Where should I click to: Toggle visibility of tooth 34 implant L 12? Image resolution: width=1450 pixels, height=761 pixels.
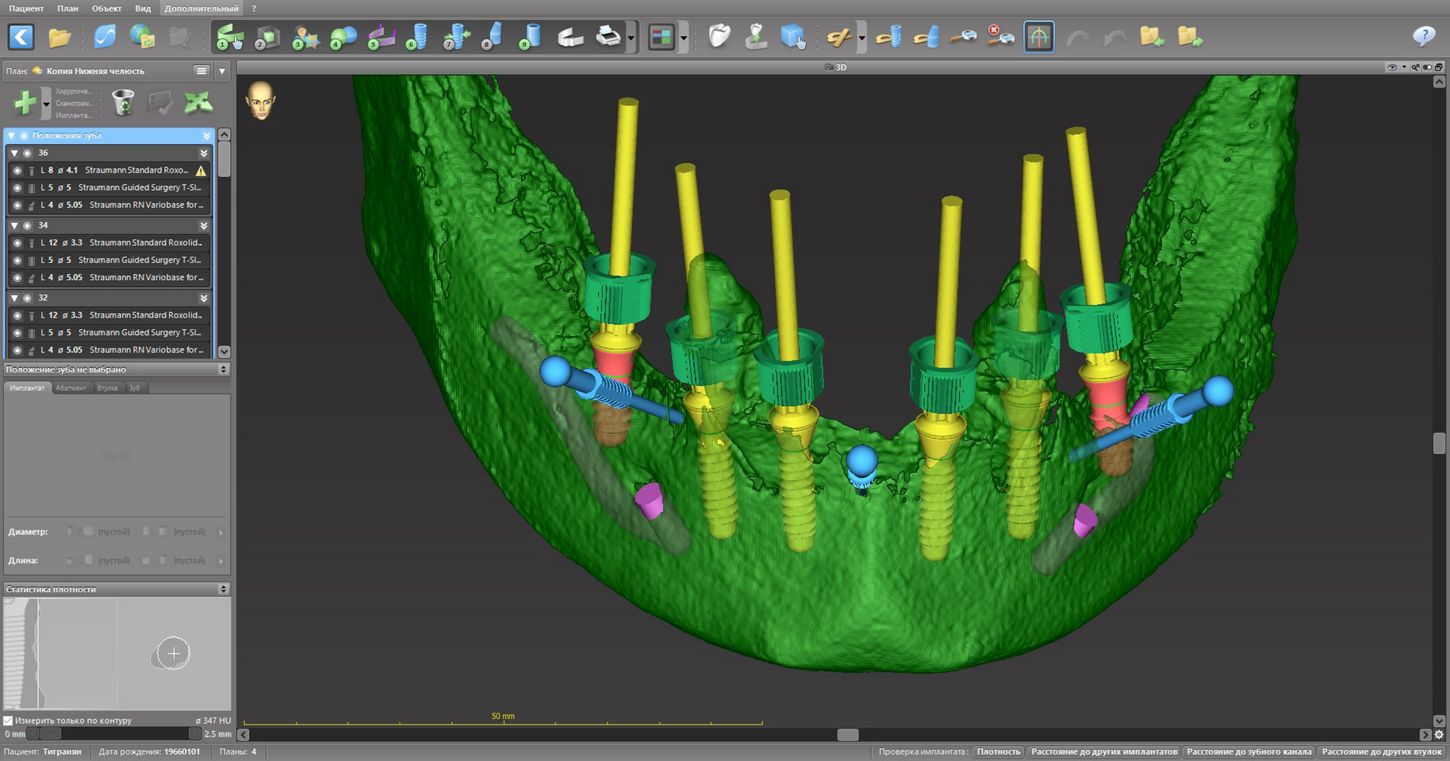point(17,243)
